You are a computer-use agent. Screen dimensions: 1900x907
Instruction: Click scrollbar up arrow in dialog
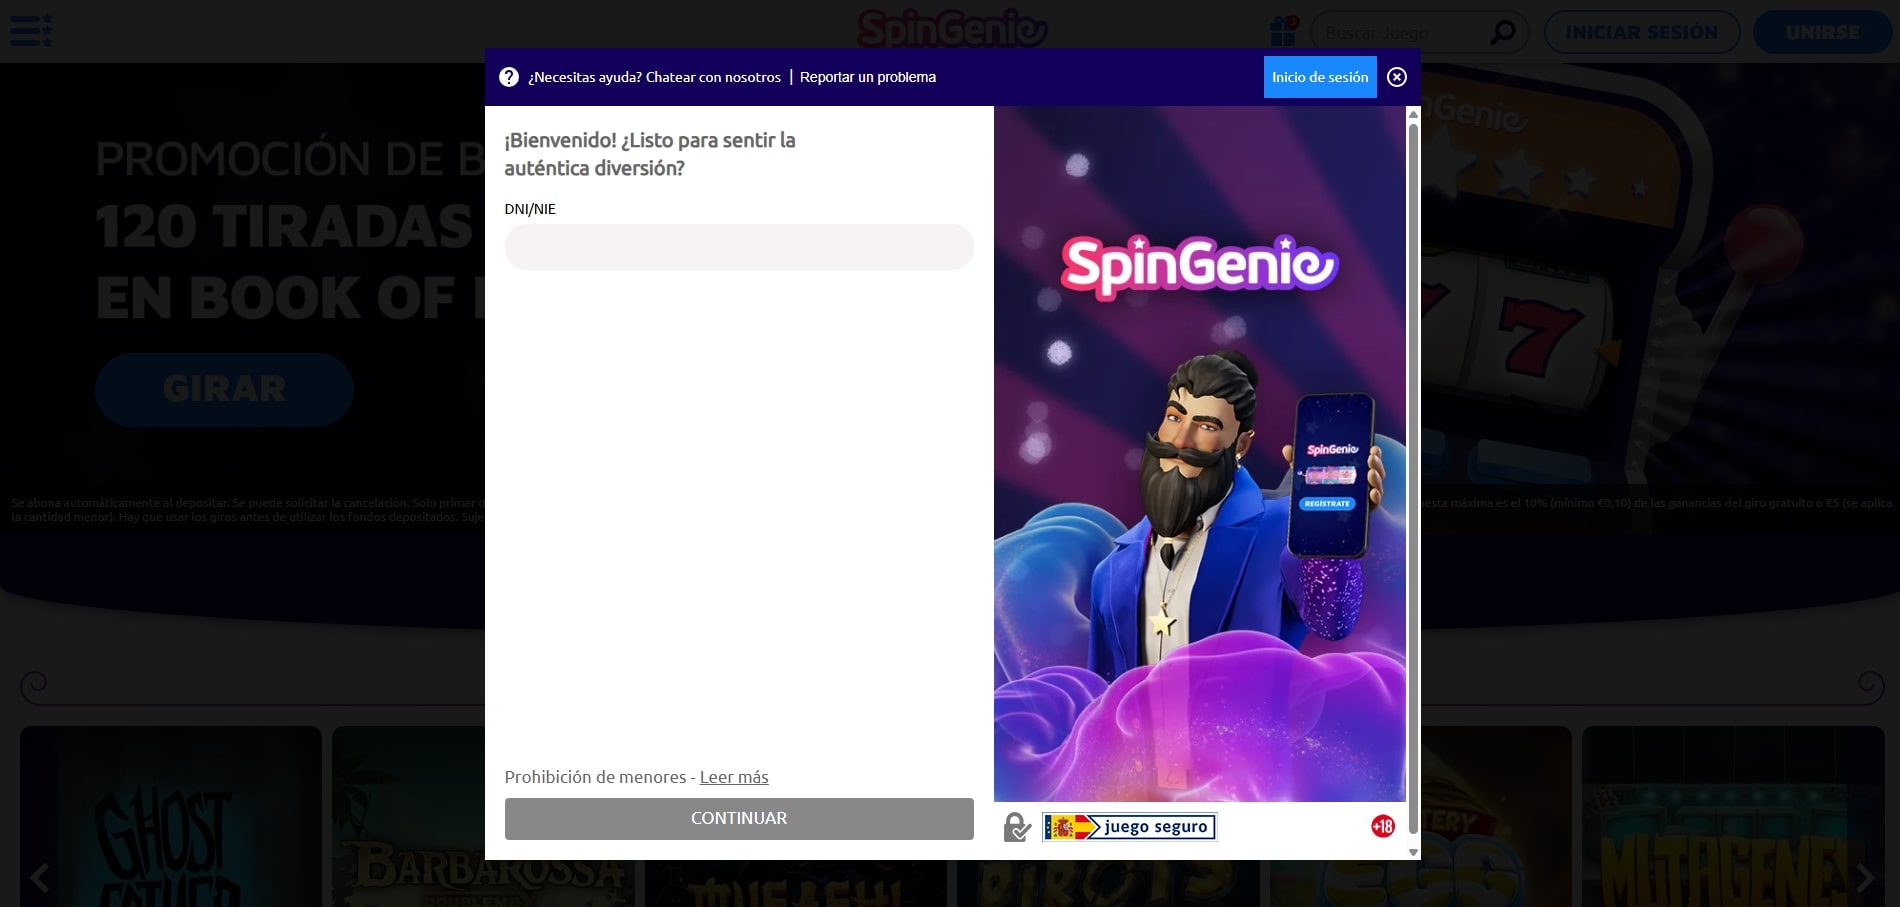(1413, 115)
